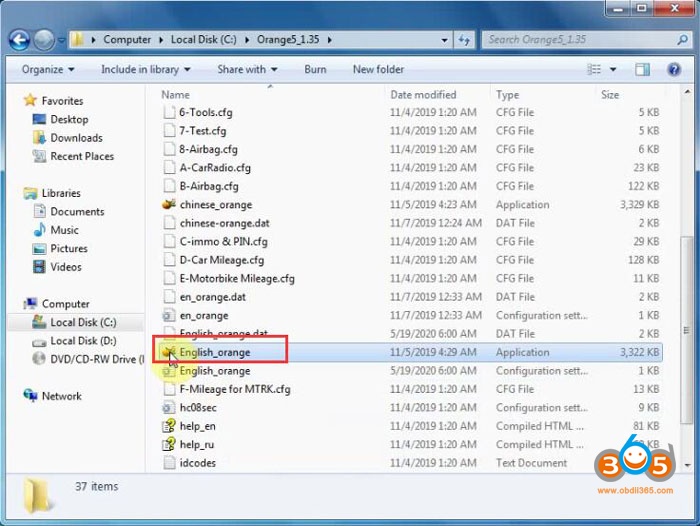Click the Burn toolbar button
700x526 pixels.
(315, 70)
